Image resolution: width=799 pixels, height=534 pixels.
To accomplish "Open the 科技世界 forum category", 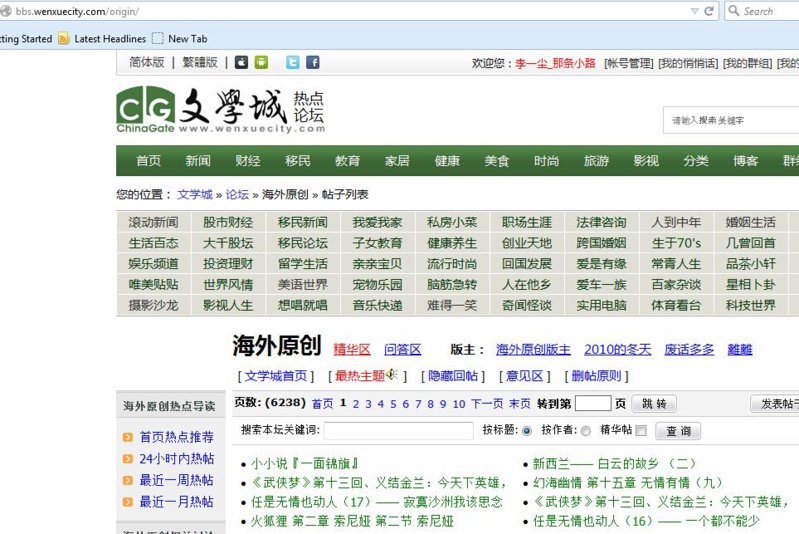I will (751, 305).
